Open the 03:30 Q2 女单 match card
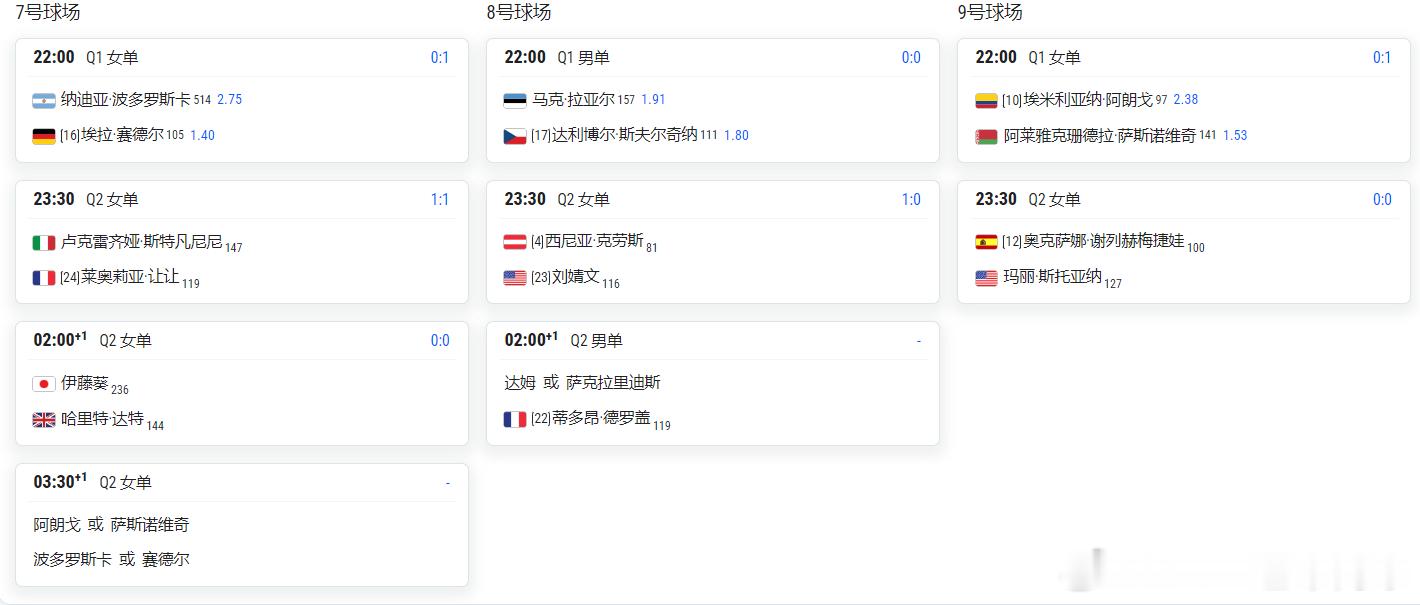 (242, 525)
